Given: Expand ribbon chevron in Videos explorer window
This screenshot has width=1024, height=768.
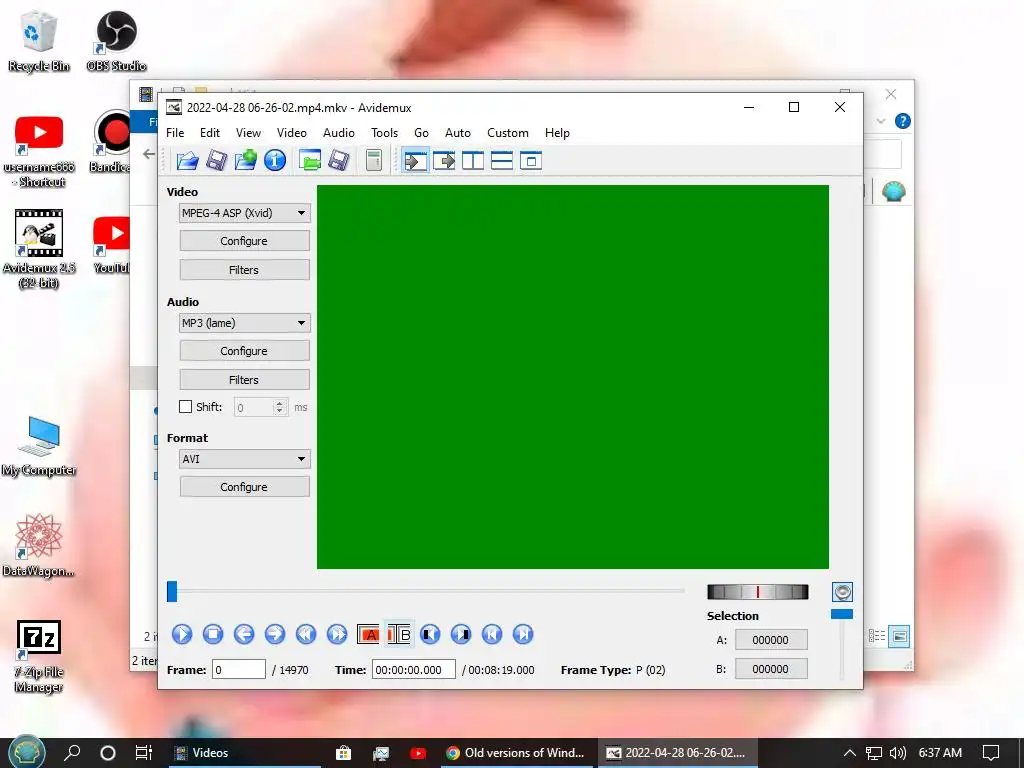Looking at the screenshot, I should [881, 121].
